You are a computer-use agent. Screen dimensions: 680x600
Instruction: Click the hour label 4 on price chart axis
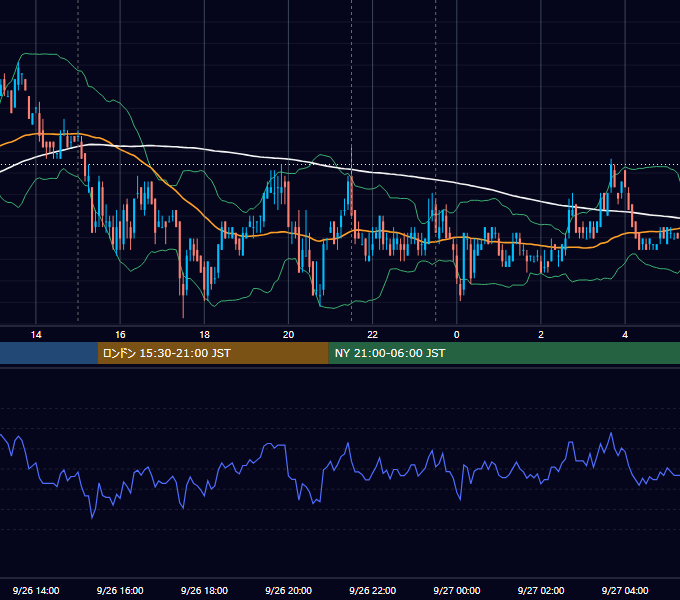point(625,335)
